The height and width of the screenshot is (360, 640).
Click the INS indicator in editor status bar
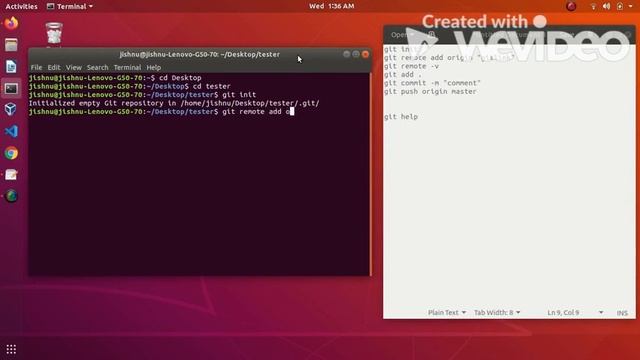[x=622, y=313]
